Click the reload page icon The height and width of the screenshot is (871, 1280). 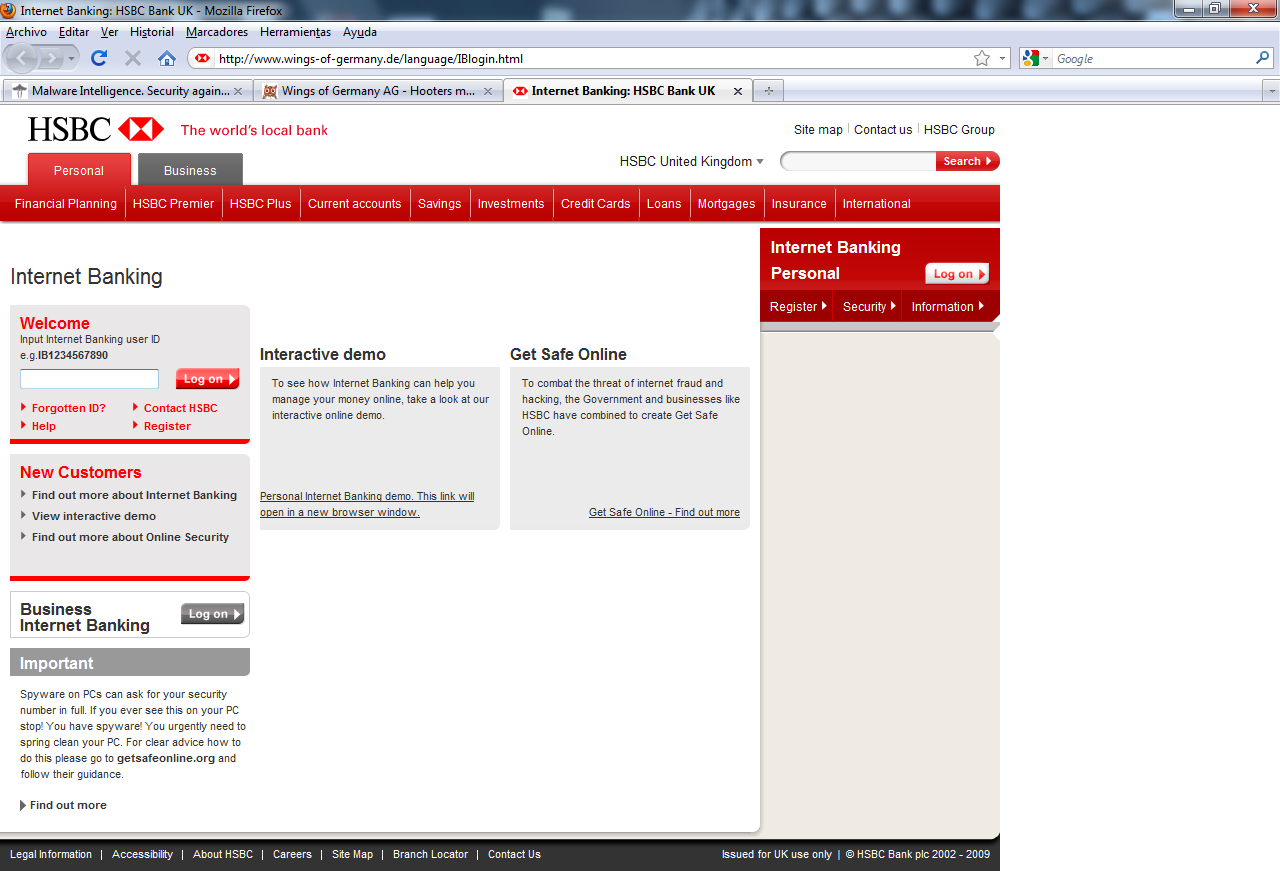99,58
